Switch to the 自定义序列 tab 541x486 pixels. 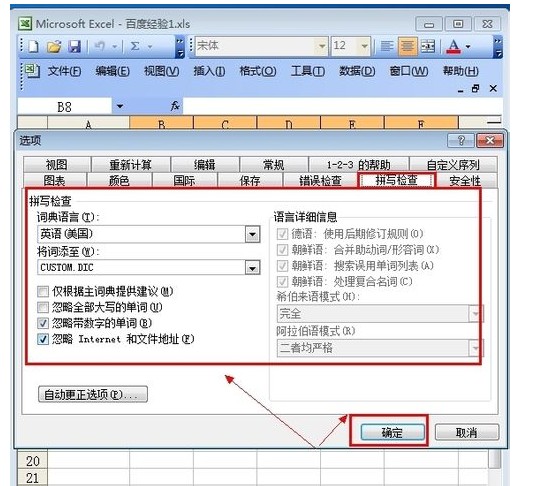tap(453, 165)
